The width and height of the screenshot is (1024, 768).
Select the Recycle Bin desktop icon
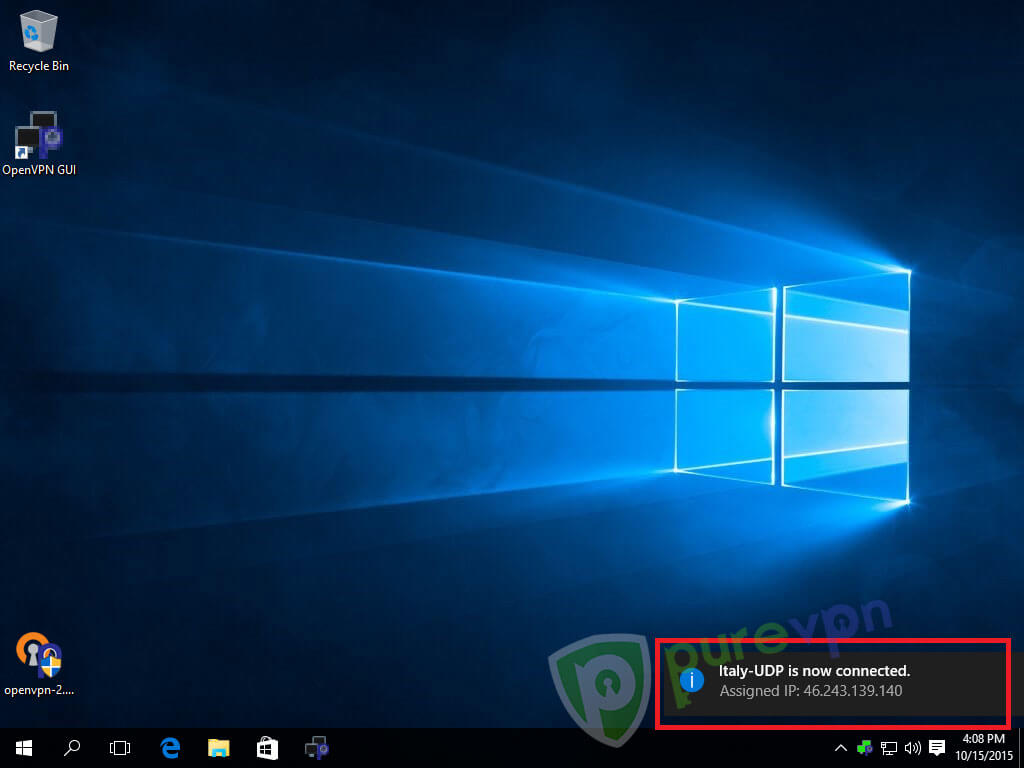39,41
